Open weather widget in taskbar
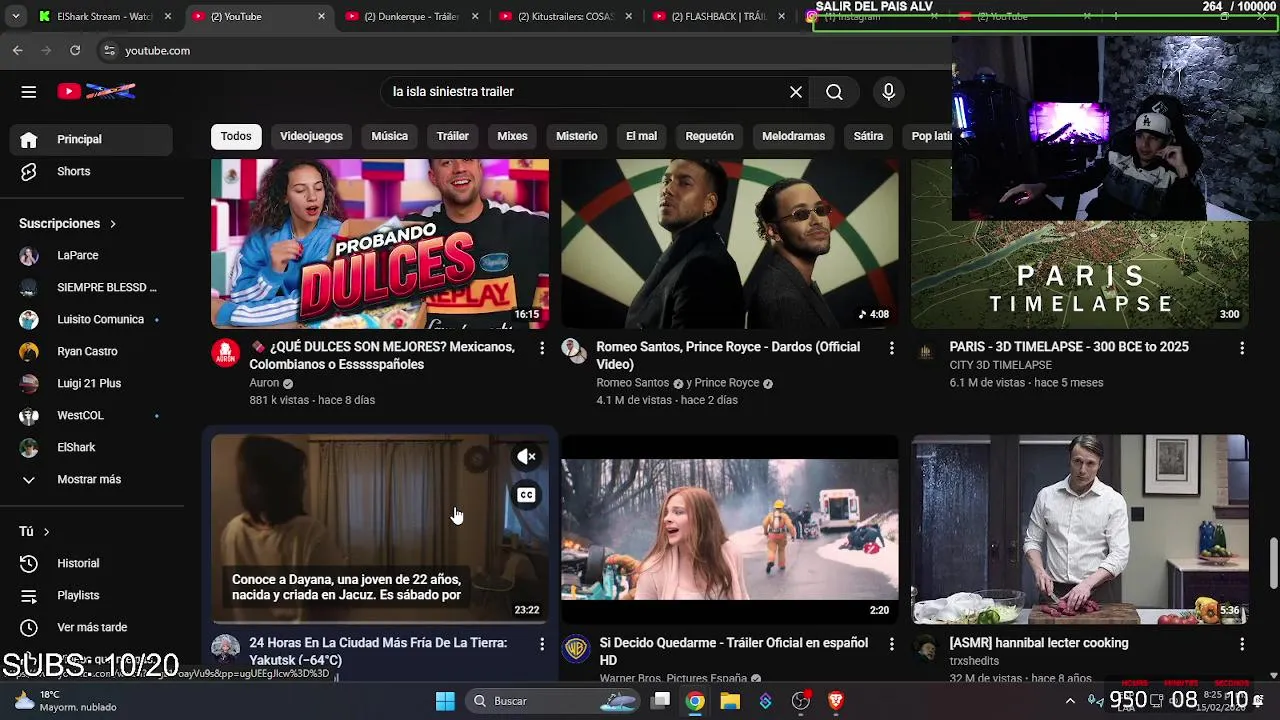Image resolution: width=1280 pixels, height=720 pixels. [x=64, y=701]
